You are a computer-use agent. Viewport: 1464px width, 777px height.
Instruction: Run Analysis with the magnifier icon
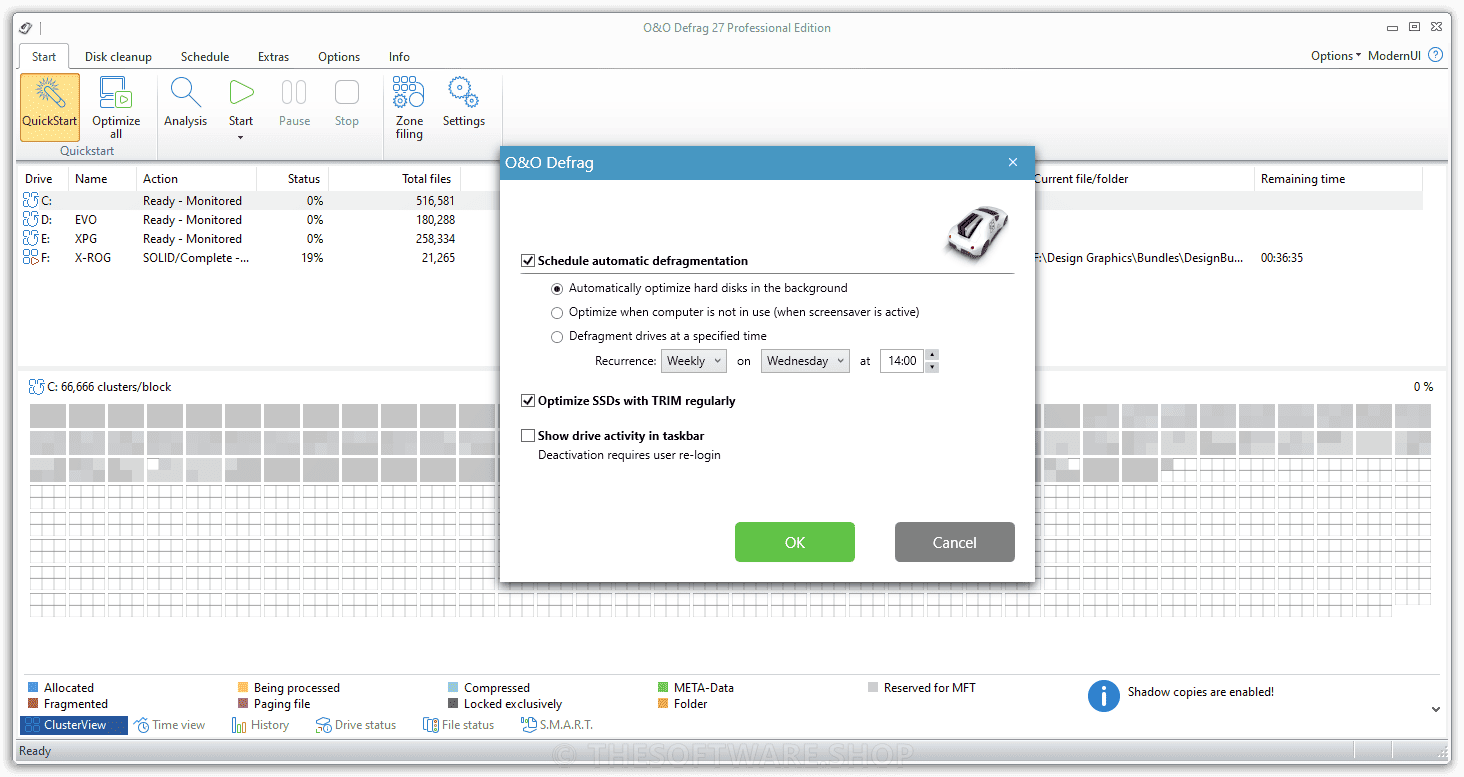point(186,93)
